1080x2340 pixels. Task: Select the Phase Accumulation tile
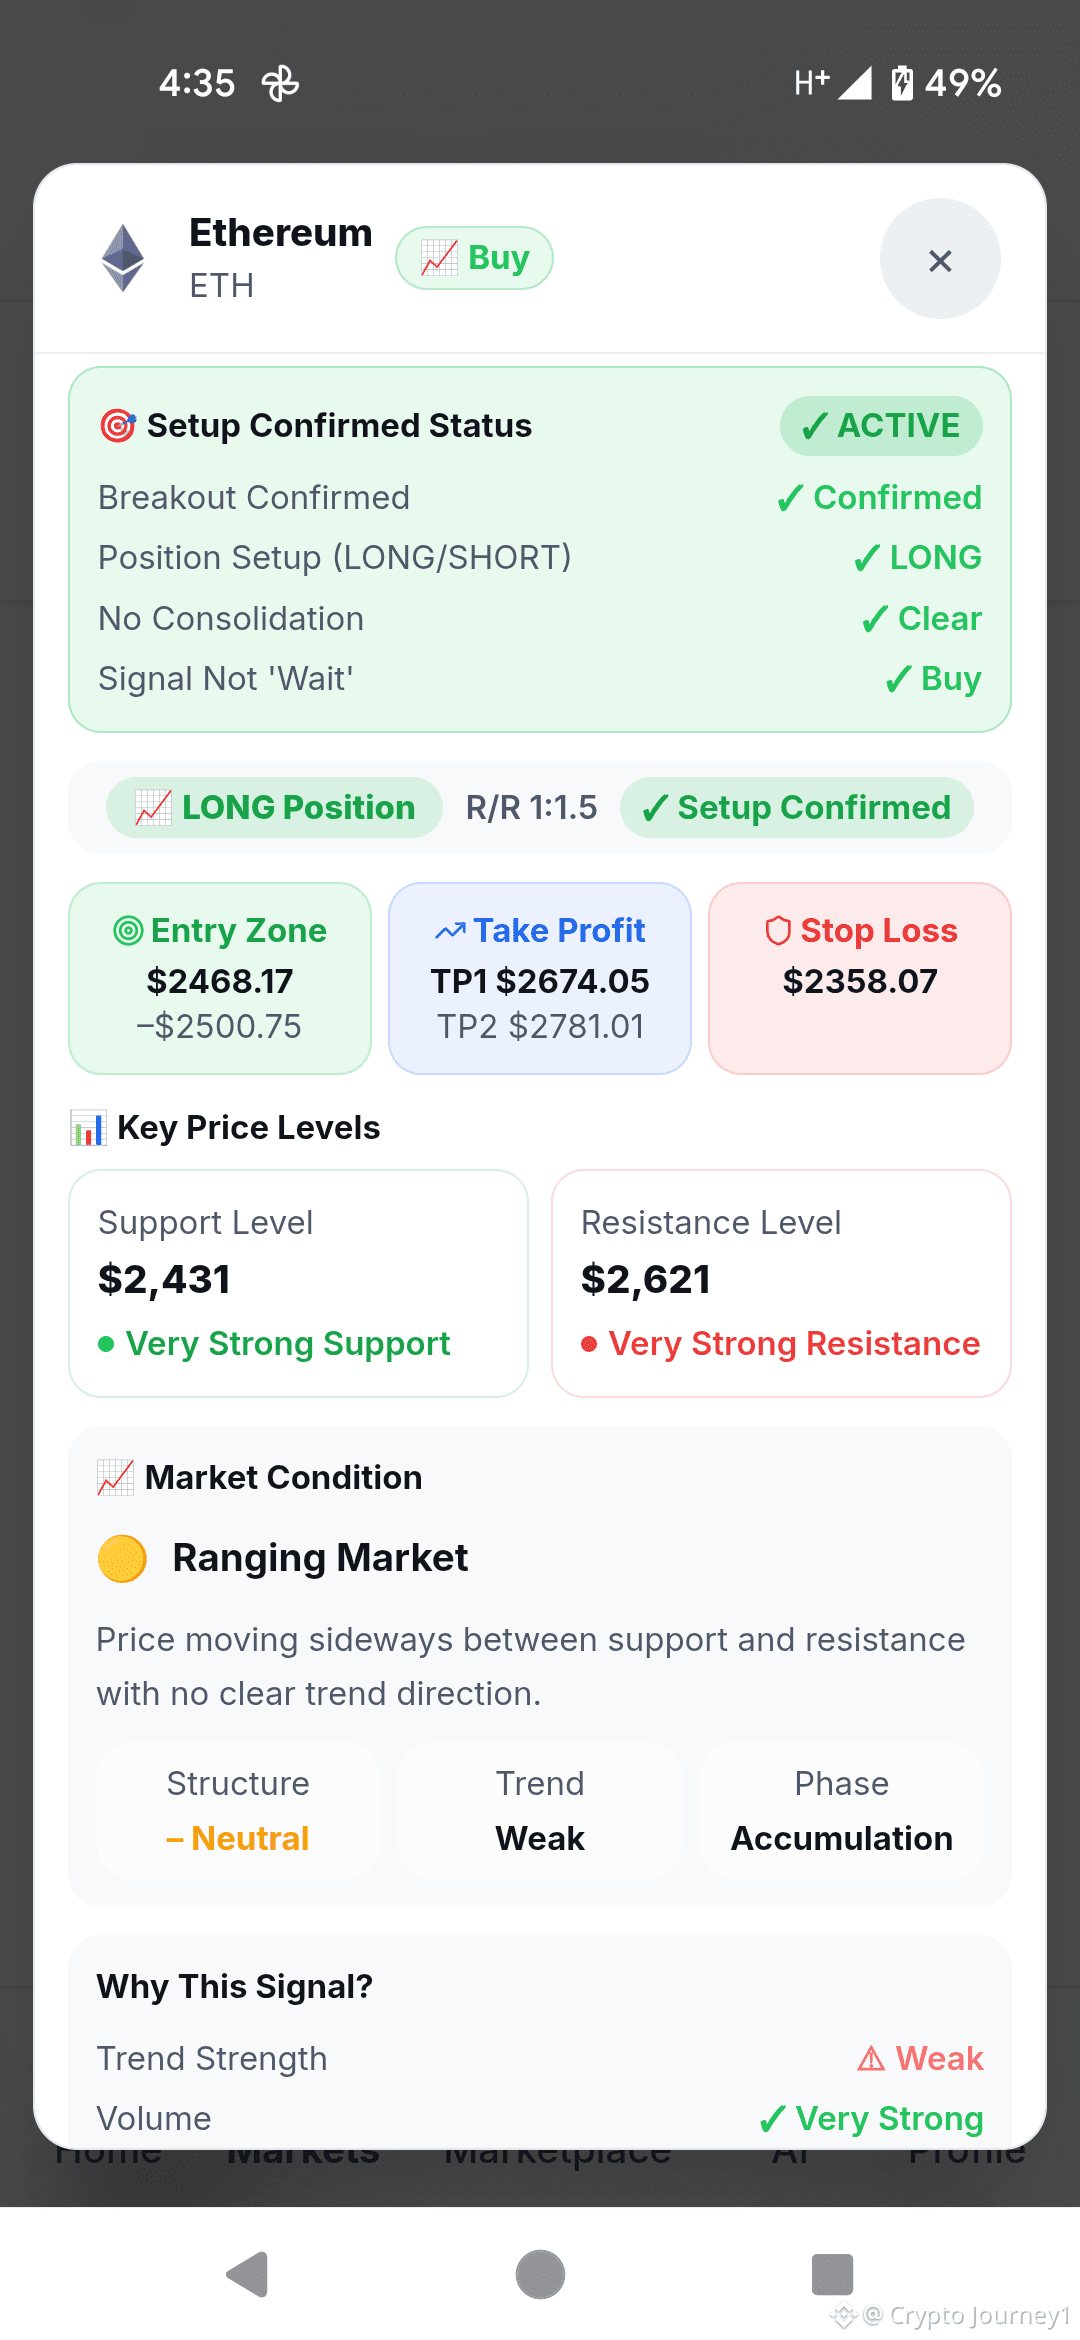pos(842,1811)
